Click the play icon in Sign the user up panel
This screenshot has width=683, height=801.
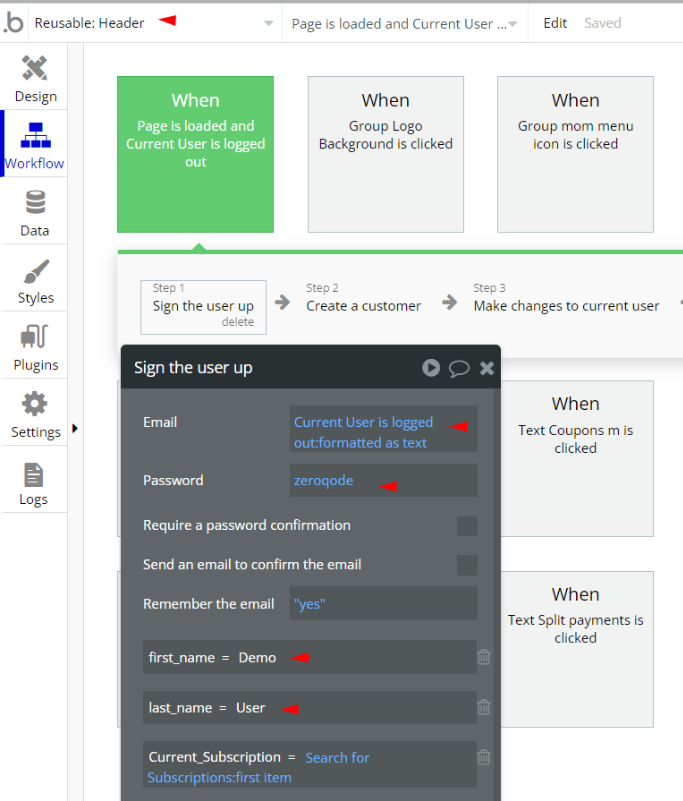(x=431, y=368)
